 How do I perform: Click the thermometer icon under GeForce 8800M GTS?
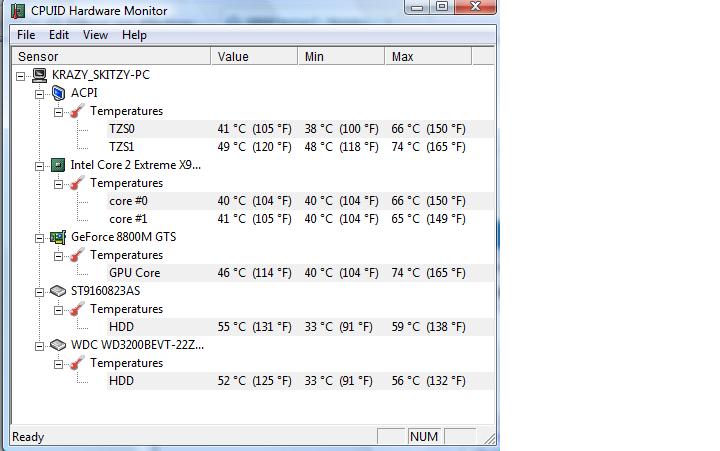[x=77, y=255]
